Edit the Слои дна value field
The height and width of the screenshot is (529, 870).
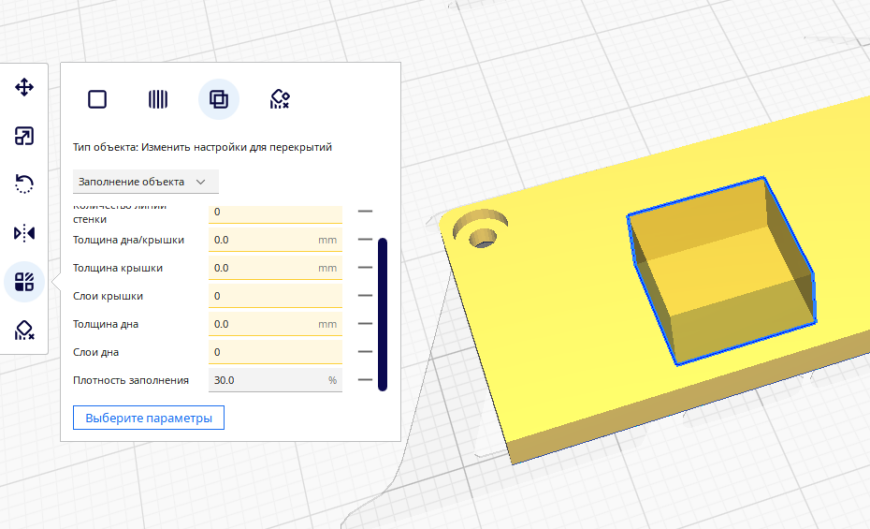pos(275,352)
